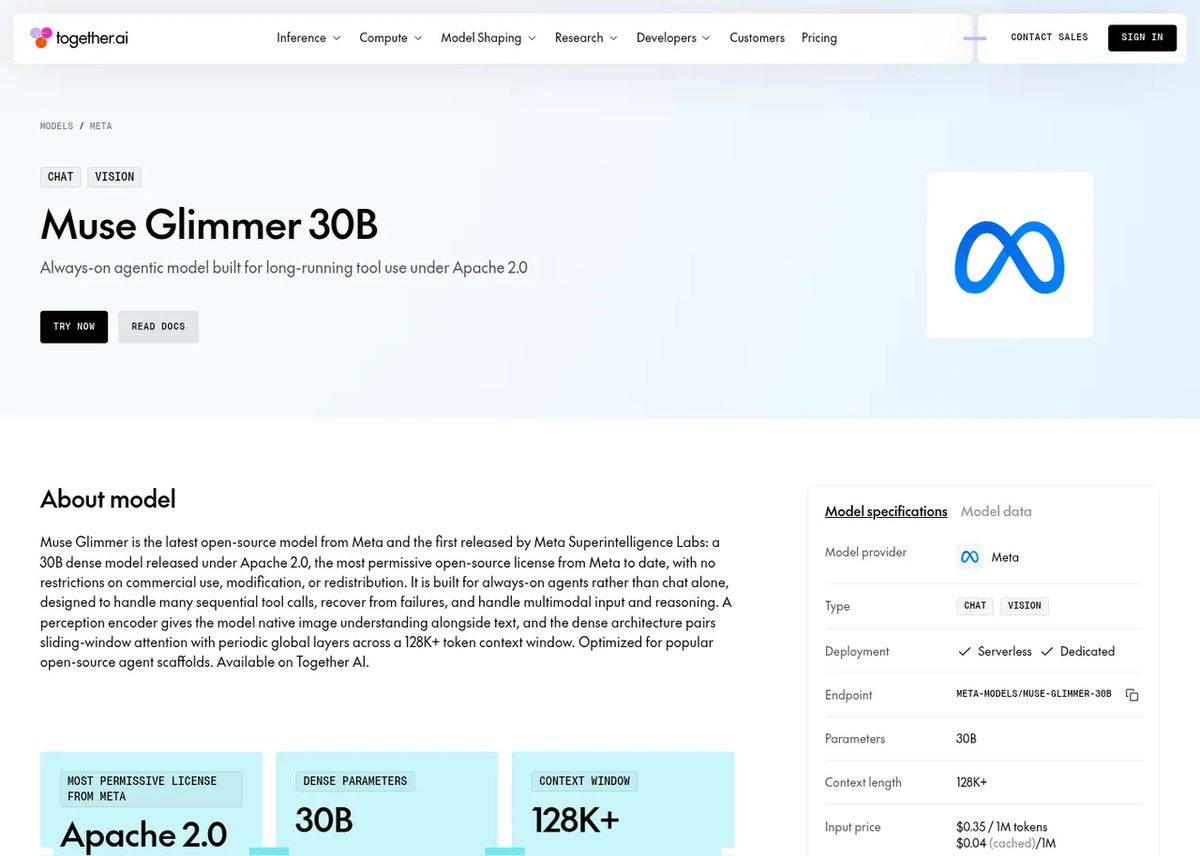Click the Muse Glimmer 30B heading
Viewport: 1200px width, 856px height.
pos(209,225)
